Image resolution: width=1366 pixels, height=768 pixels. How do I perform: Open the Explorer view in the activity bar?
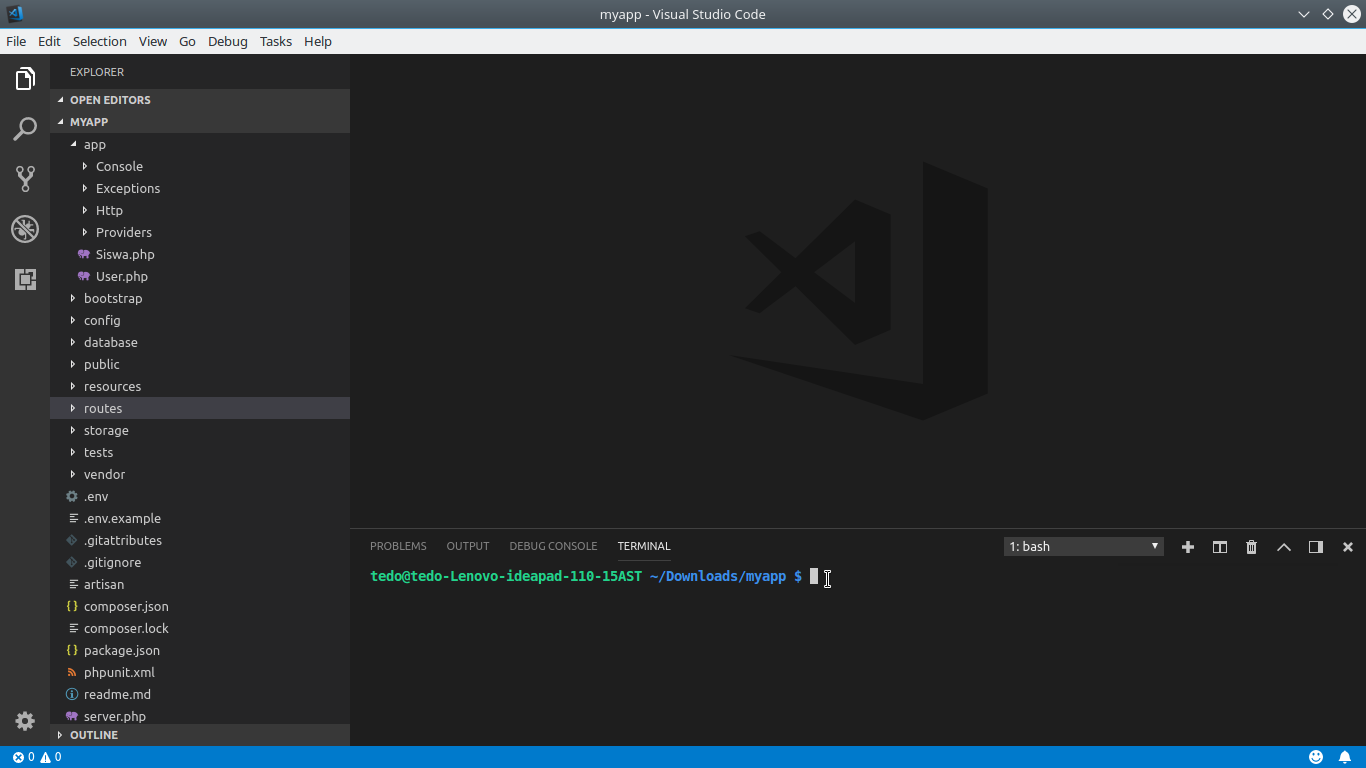(x=25, y=79)
